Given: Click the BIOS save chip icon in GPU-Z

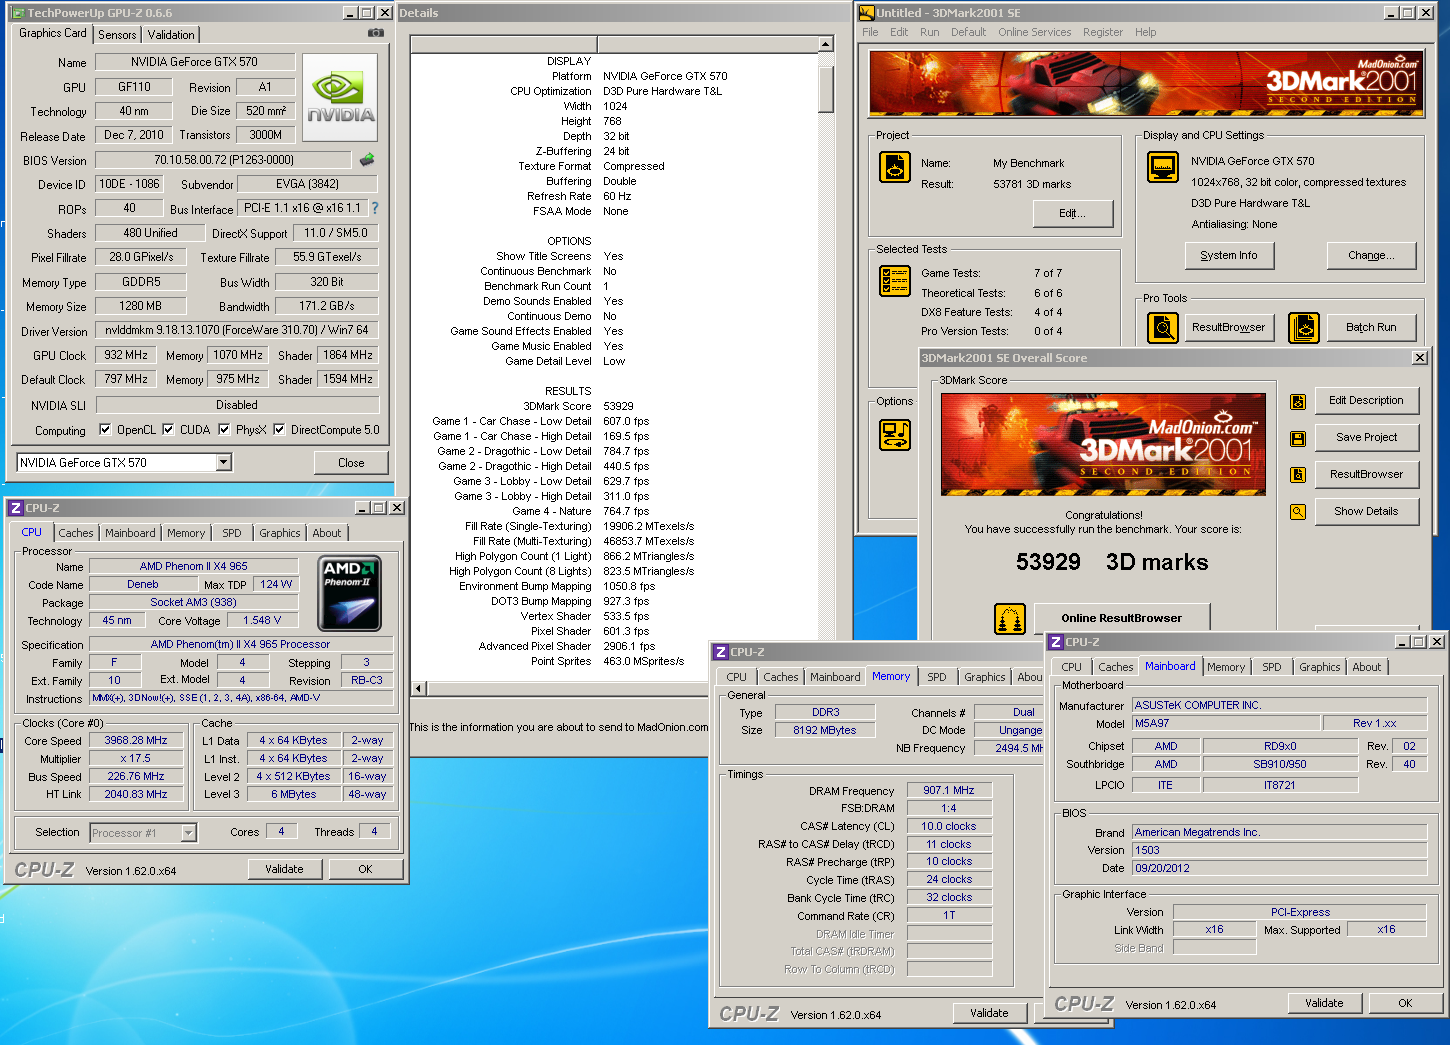Looking at the screenshot, I should tap(367, 159).
